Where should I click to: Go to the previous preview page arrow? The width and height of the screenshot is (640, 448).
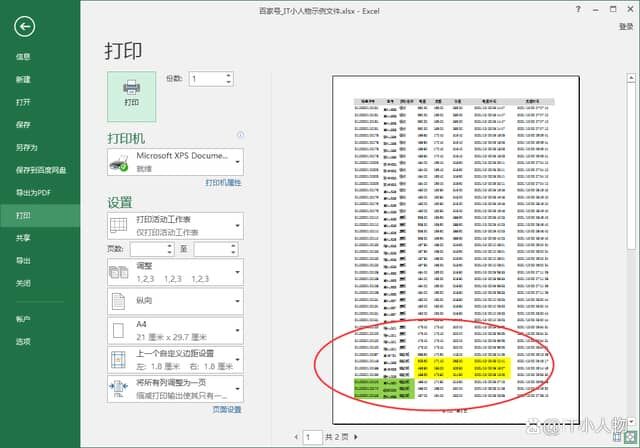(297, 437)
